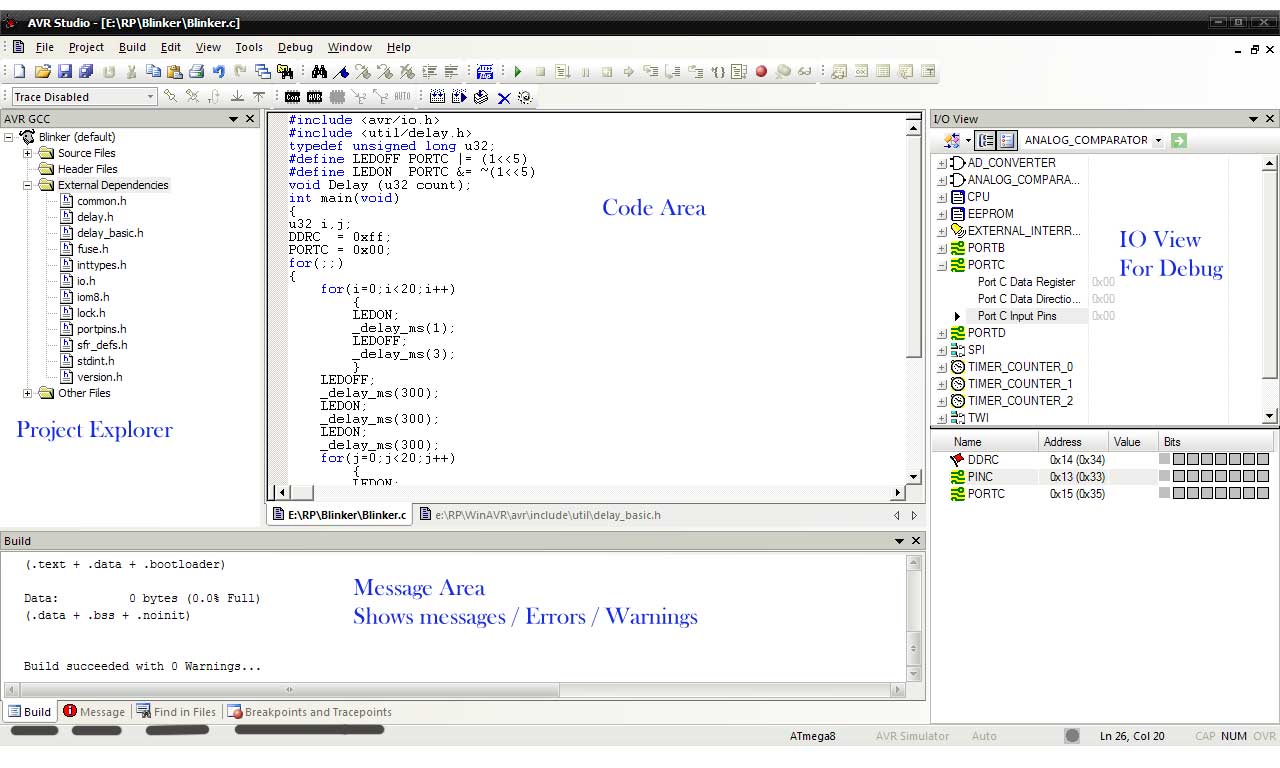
Task: Start debugging with the green play icon
Action: 518,71
